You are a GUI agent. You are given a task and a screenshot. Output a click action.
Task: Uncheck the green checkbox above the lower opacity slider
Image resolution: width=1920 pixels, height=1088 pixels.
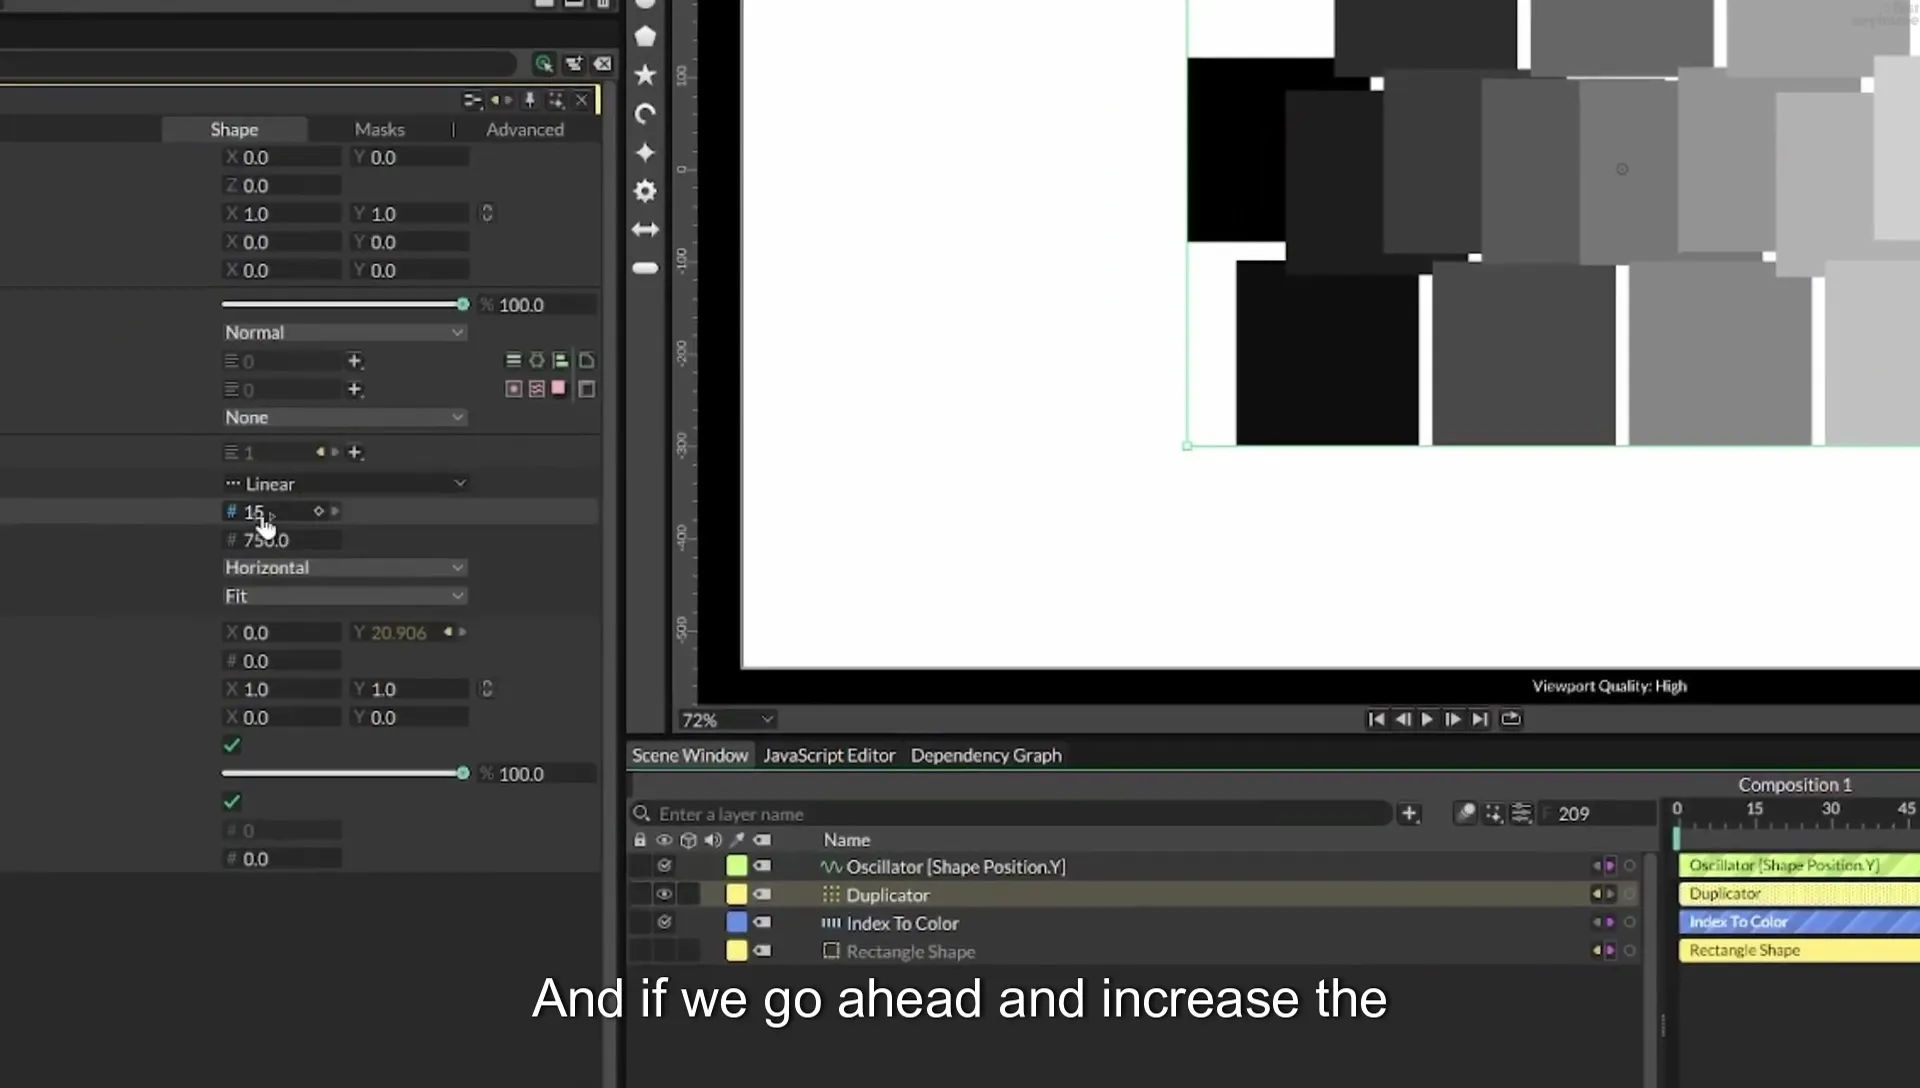tap(232, 745)
